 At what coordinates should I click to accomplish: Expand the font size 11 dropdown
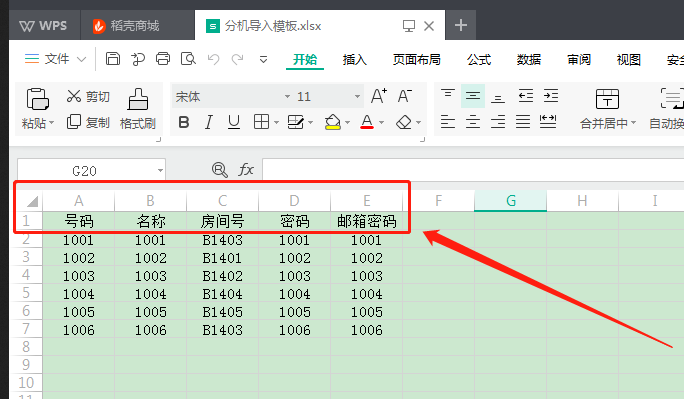357,96
